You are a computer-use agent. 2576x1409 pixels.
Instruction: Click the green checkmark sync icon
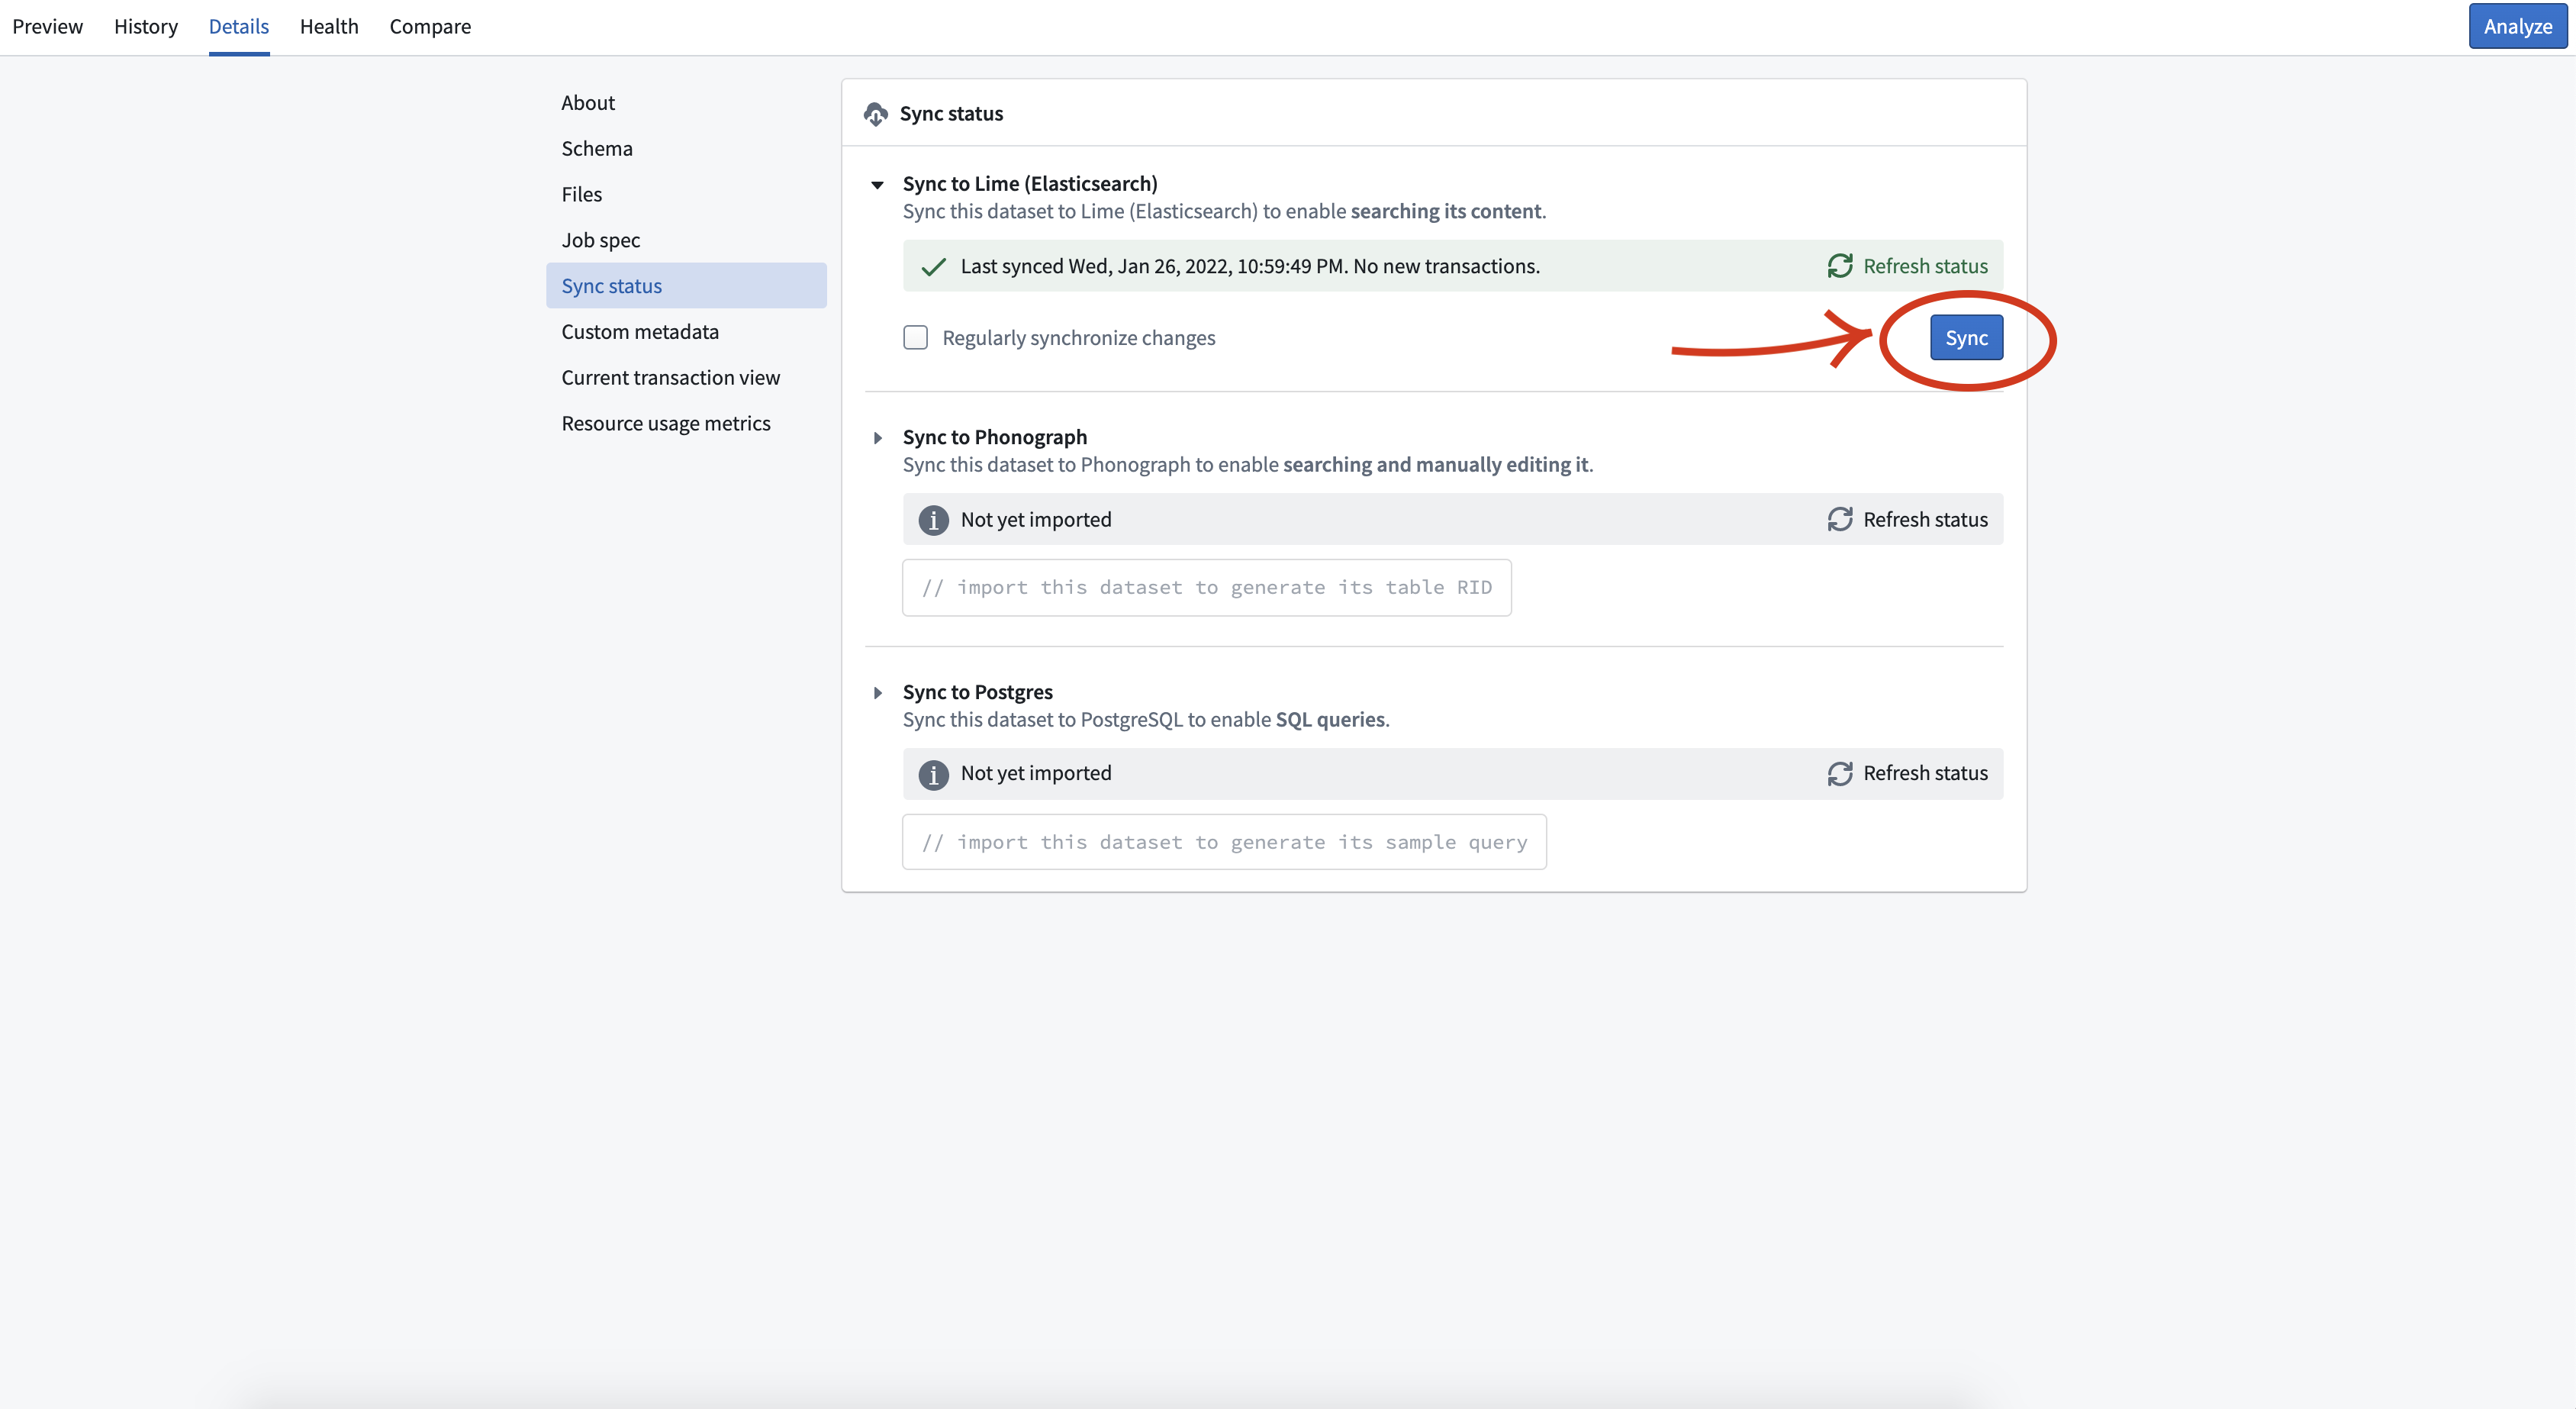pyautogui.click(x=933, y=267)
